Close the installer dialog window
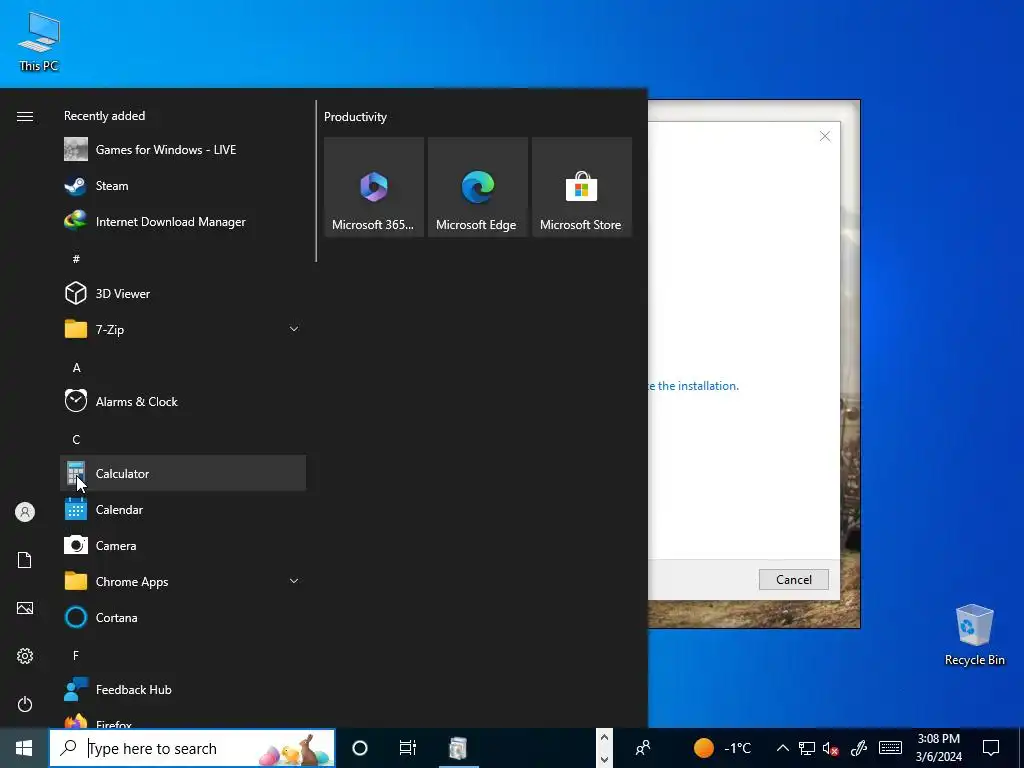This screenshot has height=768, width=1024. pos(825,136)
